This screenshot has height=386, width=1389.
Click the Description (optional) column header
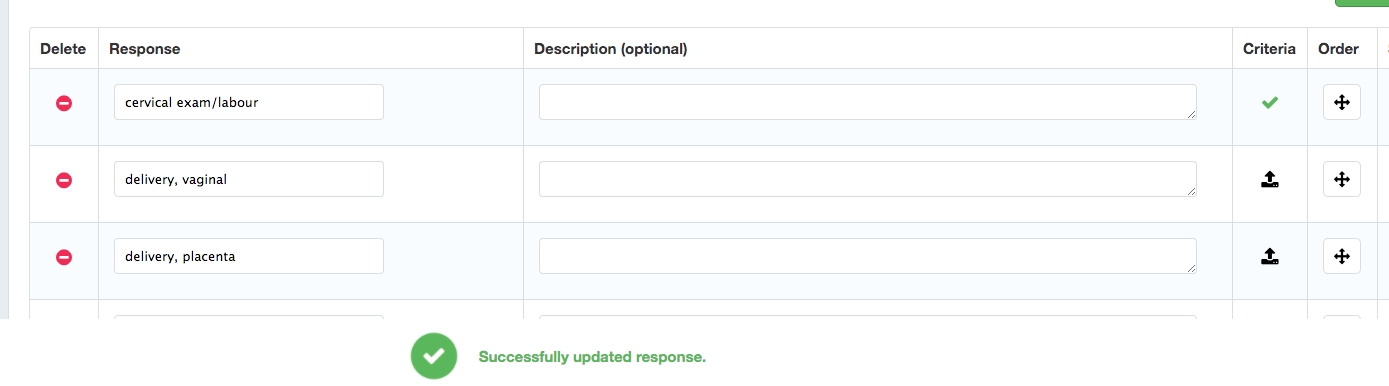(x=611, y=49)
